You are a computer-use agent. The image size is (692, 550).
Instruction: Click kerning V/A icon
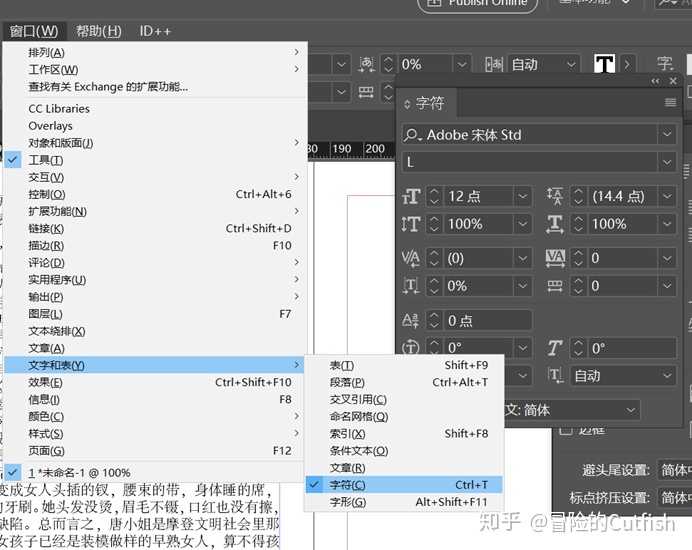410,258
